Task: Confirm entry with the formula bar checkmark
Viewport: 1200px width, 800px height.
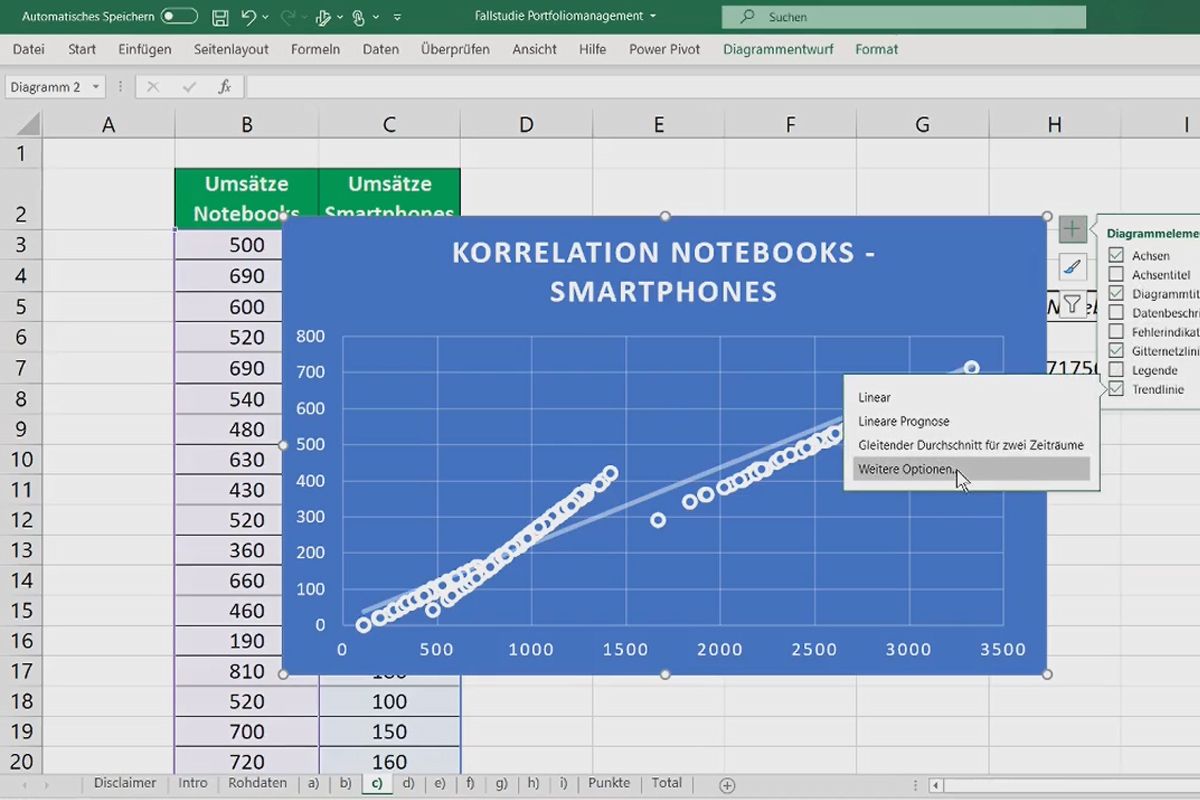Action: (187, 86)
